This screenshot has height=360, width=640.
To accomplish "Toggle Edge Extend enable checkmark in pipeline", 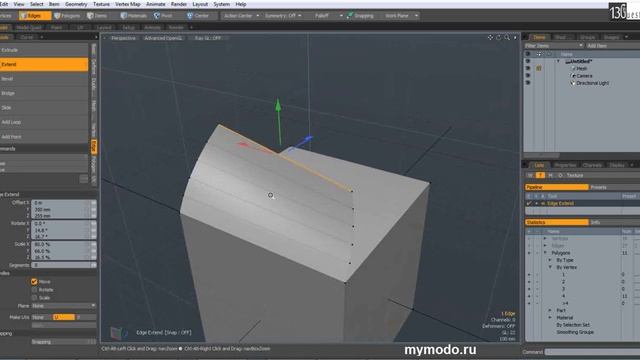I will tap(529, 203).
